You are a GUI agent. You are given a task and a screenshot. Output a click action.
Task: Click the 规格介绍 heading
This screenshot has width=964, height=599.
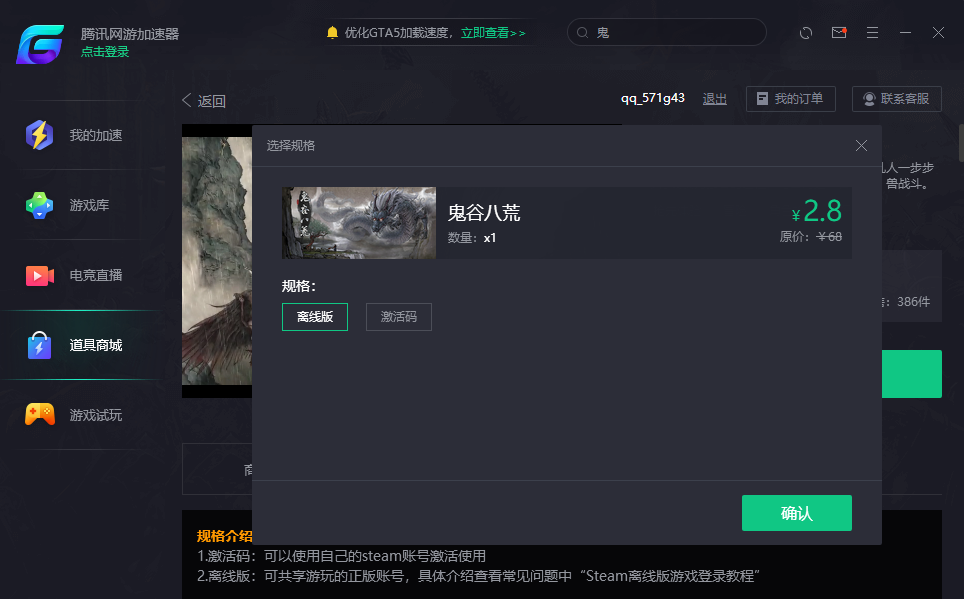point(224,536)
